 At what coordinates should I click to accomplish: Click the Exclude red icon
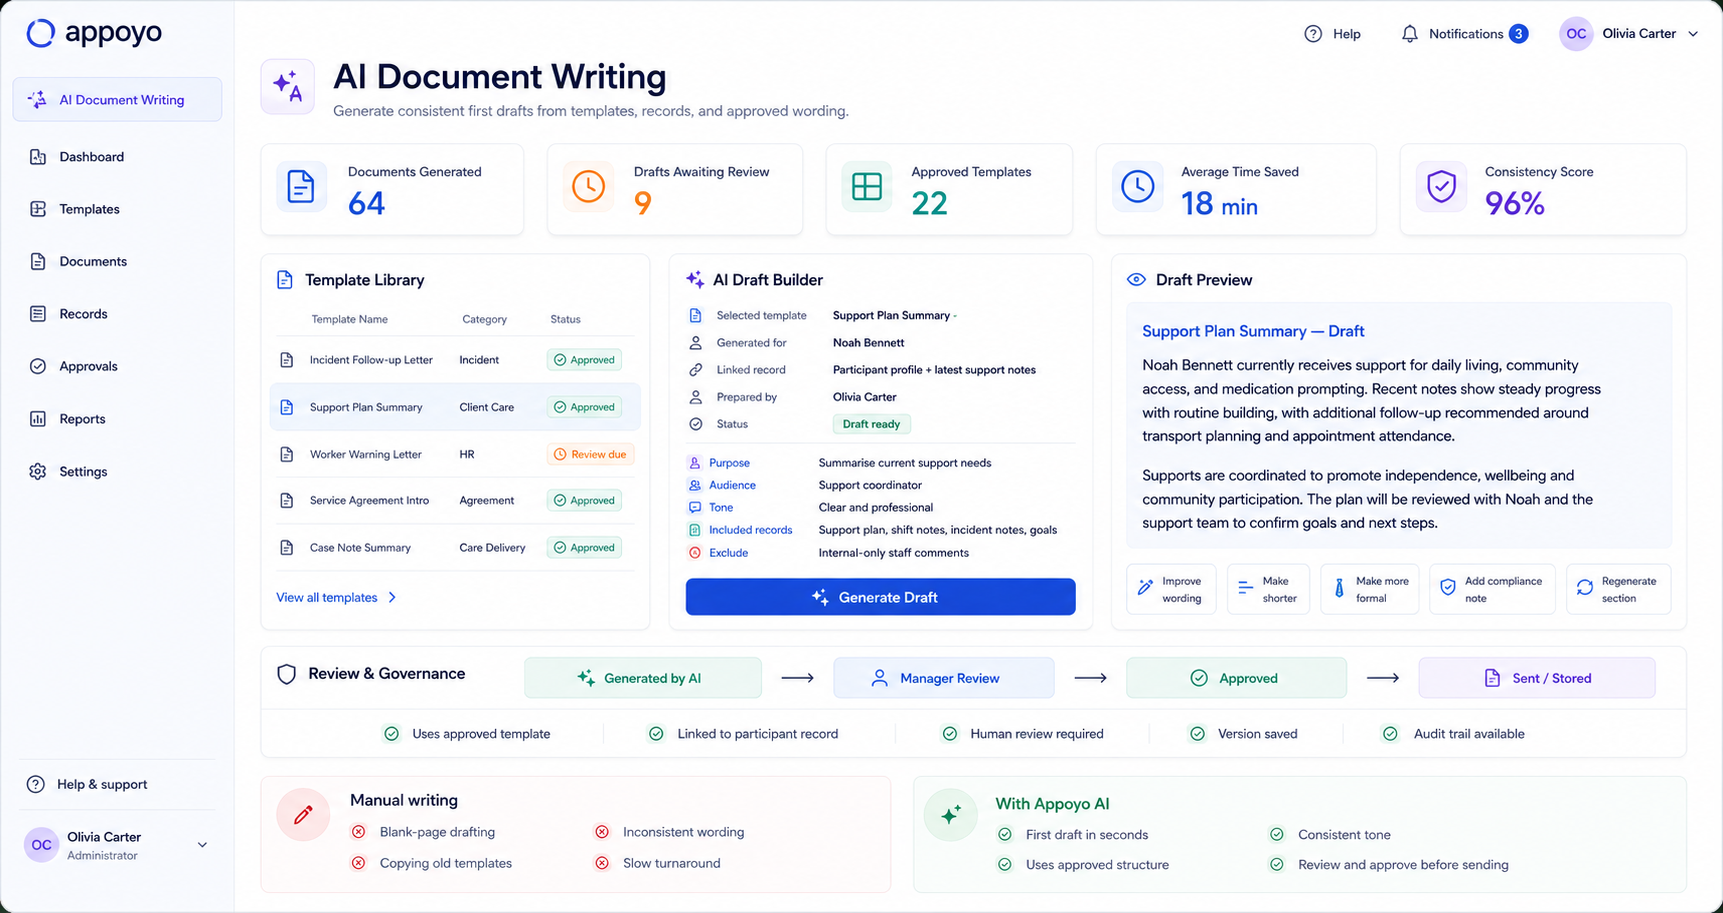(695, 553)
